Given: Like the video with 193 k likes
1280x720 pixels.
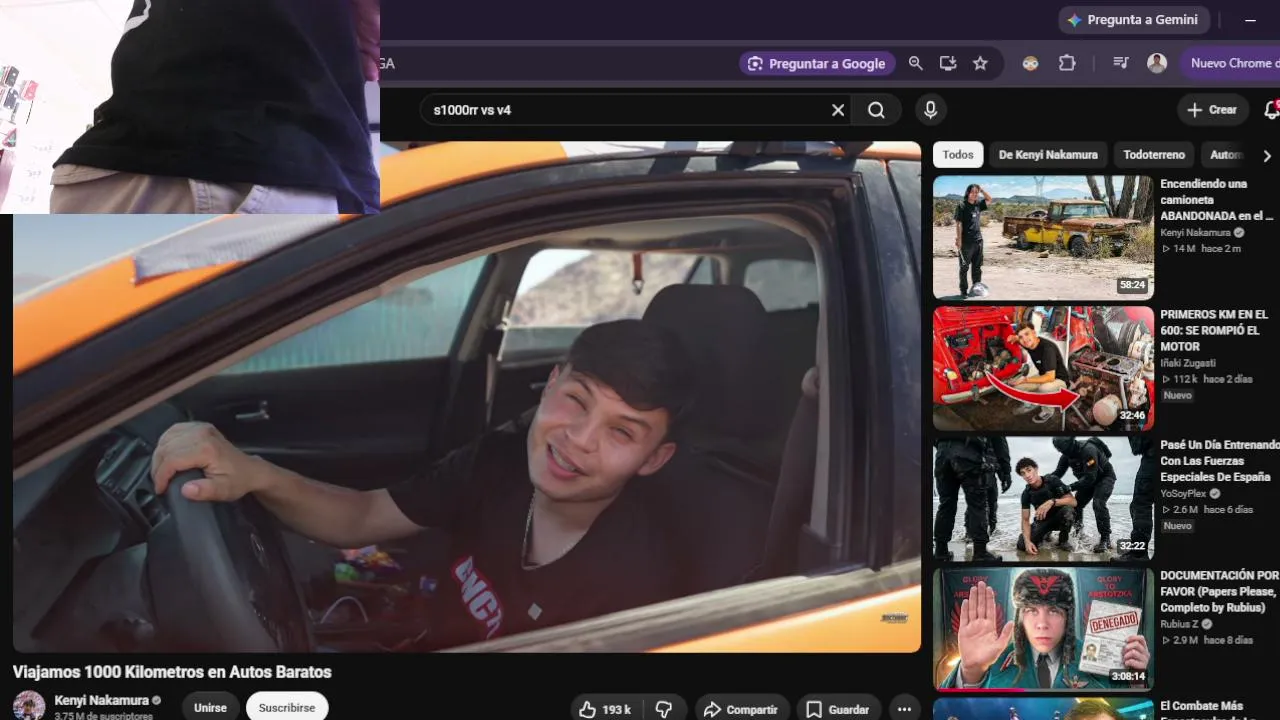Looking at the screenshot, I should pos(606,709).
